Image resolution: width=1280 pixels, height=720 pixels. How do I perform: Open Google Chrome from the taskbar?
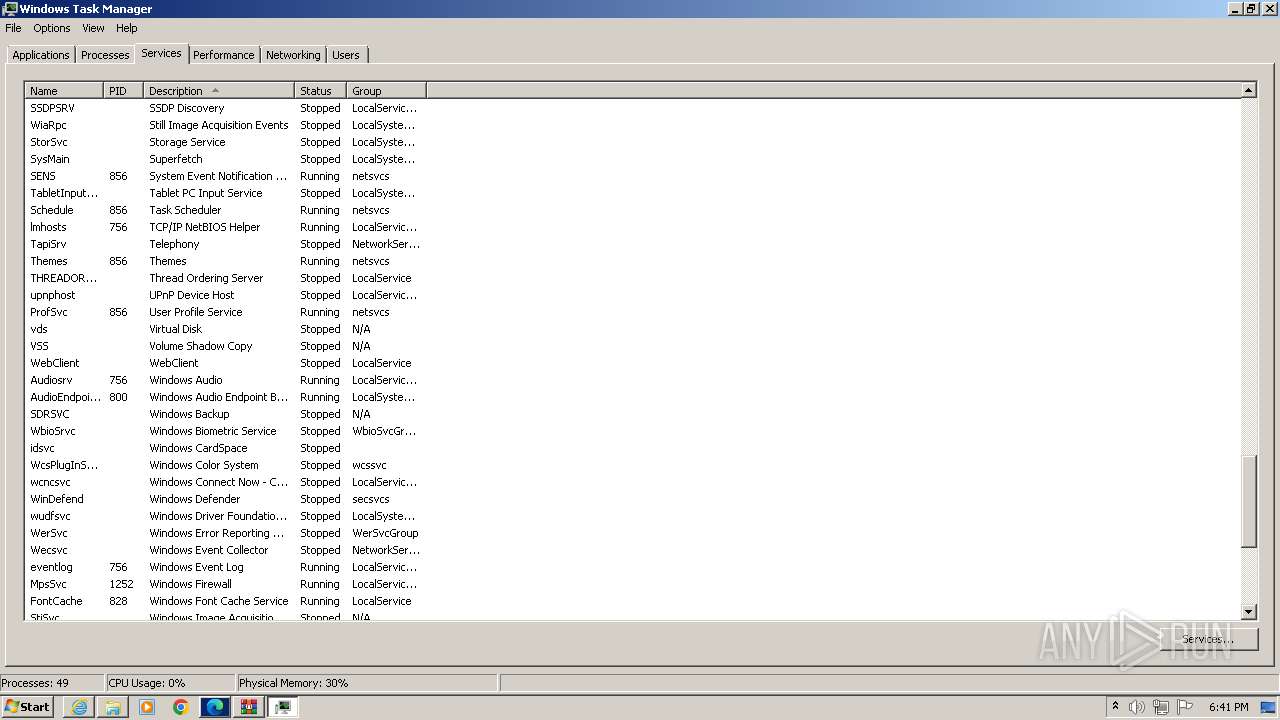click(x=181, y=707)
